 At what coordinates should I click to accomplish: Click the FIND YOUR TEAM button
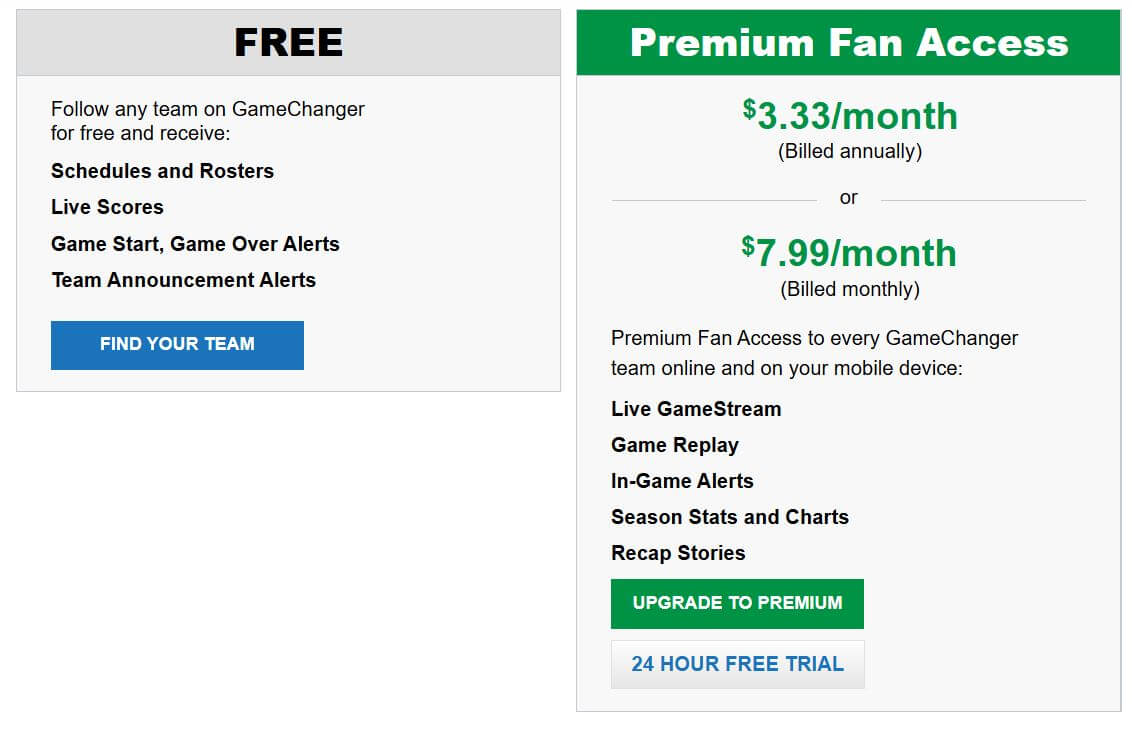tap(176, 344)
